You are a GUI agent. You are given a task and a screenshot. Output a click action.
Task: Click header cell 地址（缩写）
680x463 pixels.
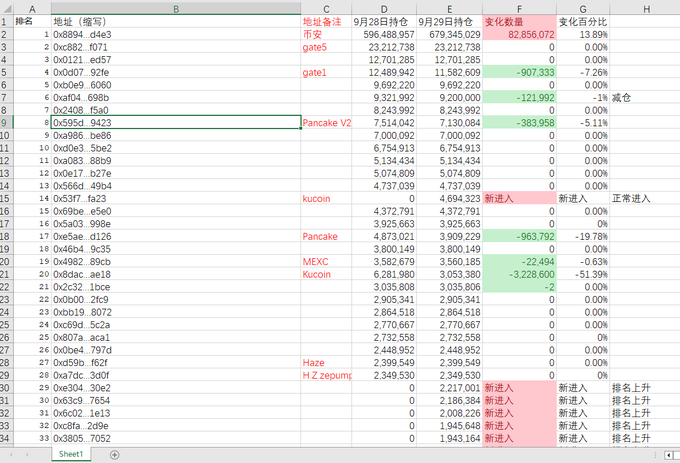(x=176, y=22)
